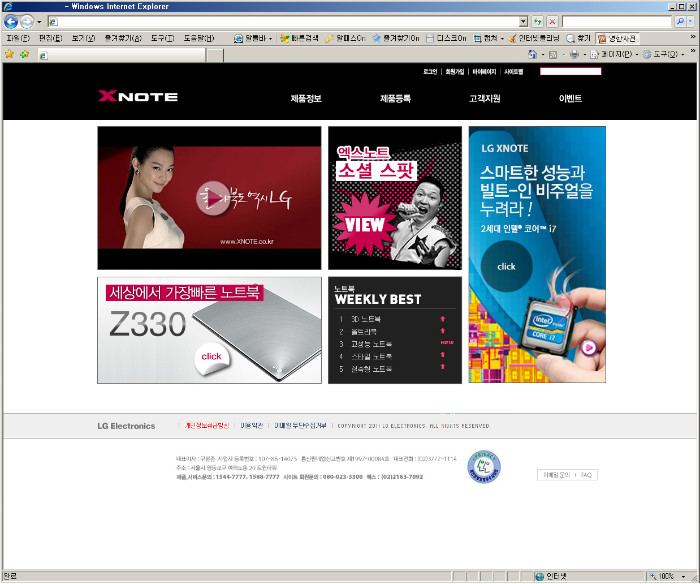
Task: Click the 즐겨찾기On star toolbar button
Action: coord(396,38)
